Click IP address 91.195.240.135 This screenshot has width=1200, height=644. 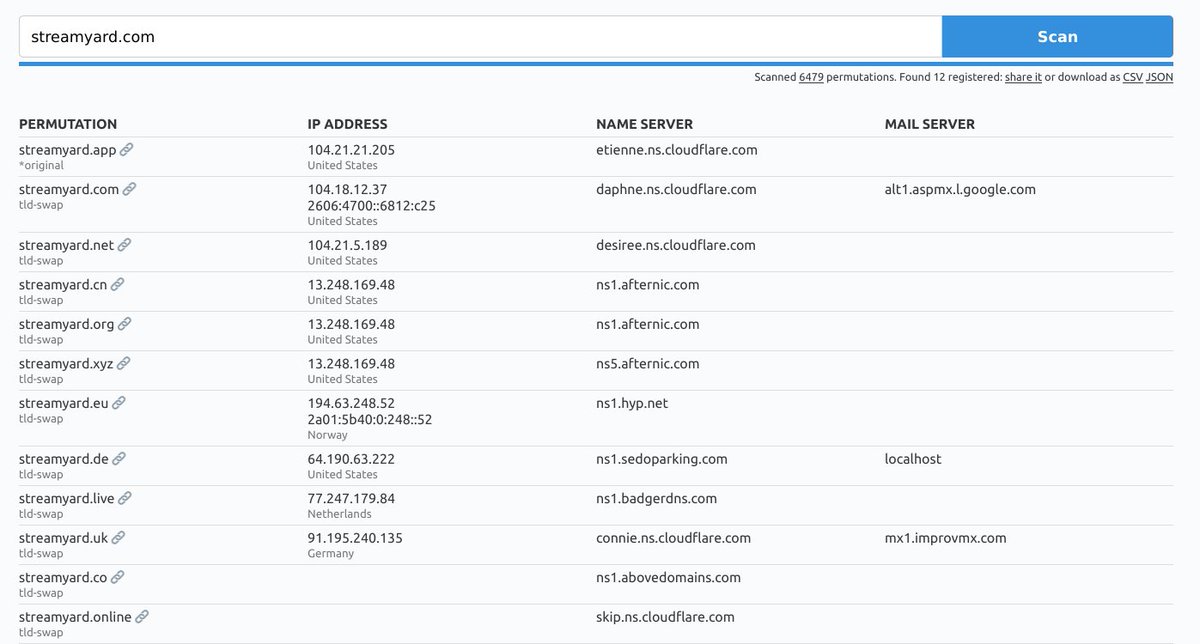355,538
